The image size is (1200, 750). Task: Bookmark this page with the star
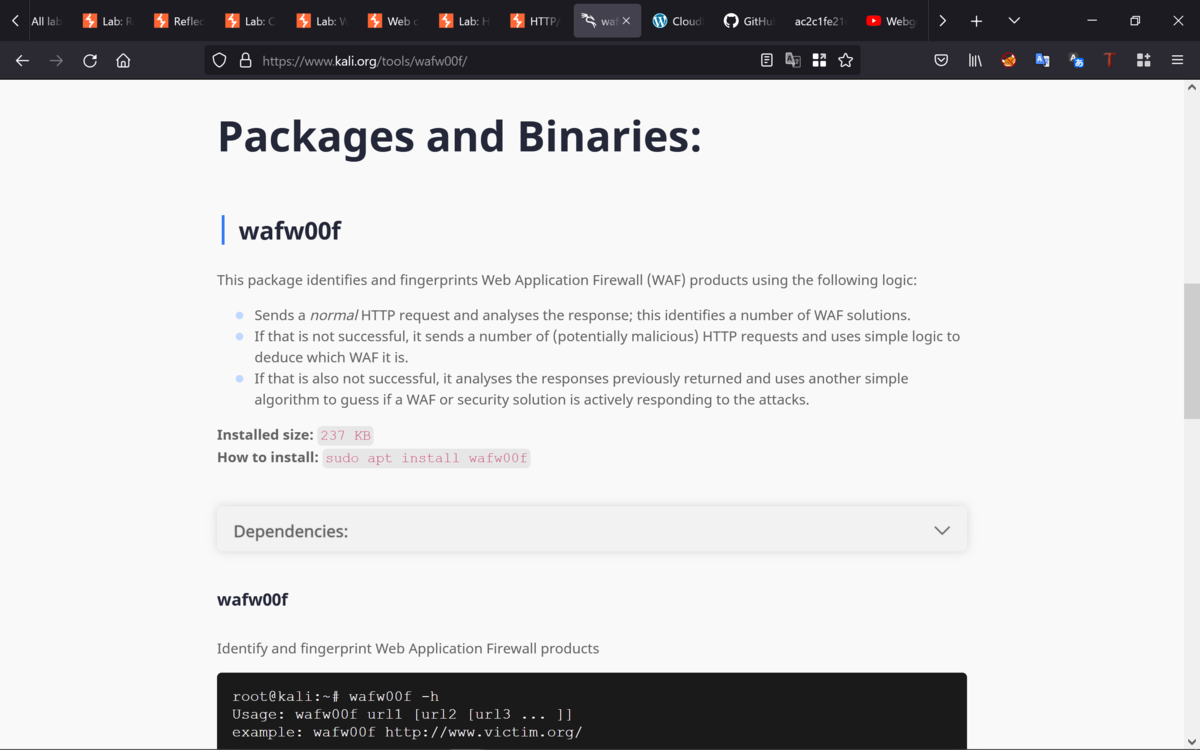click(846, 61)
